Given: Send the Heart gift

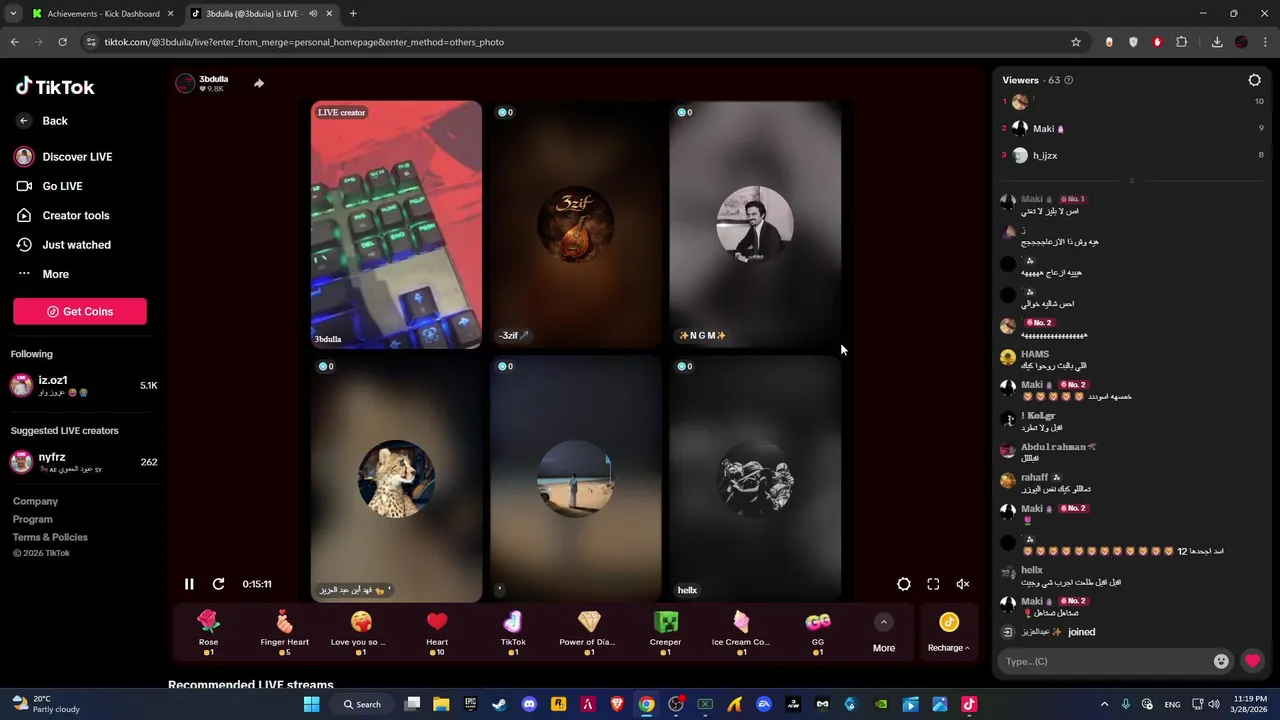Looking at the screenshot, I should (x=437, y=633).
